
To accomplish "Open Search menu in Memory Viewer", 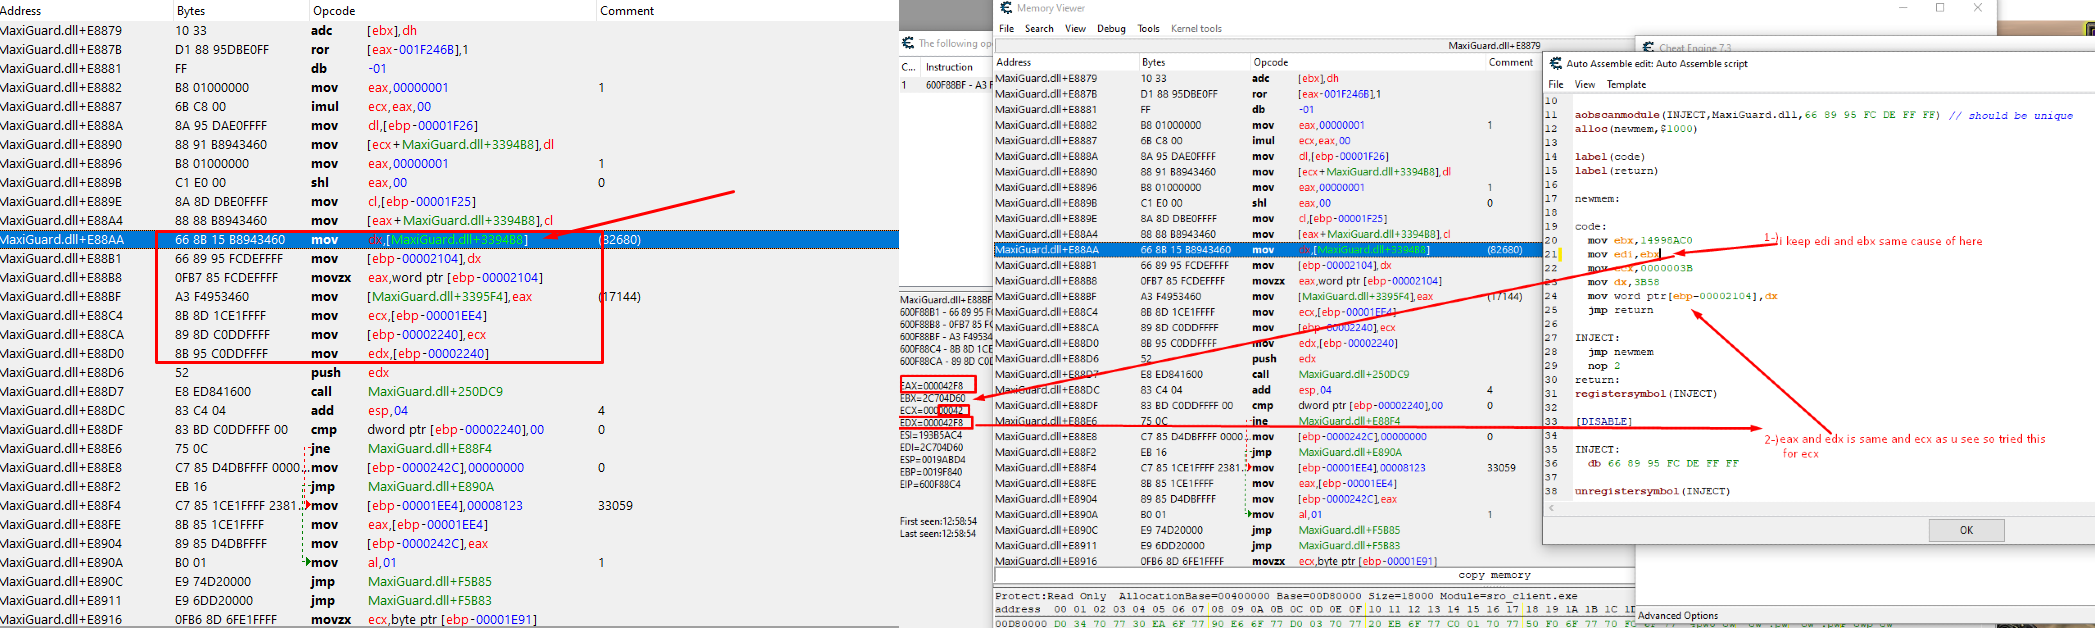I will pos(1039,29).
